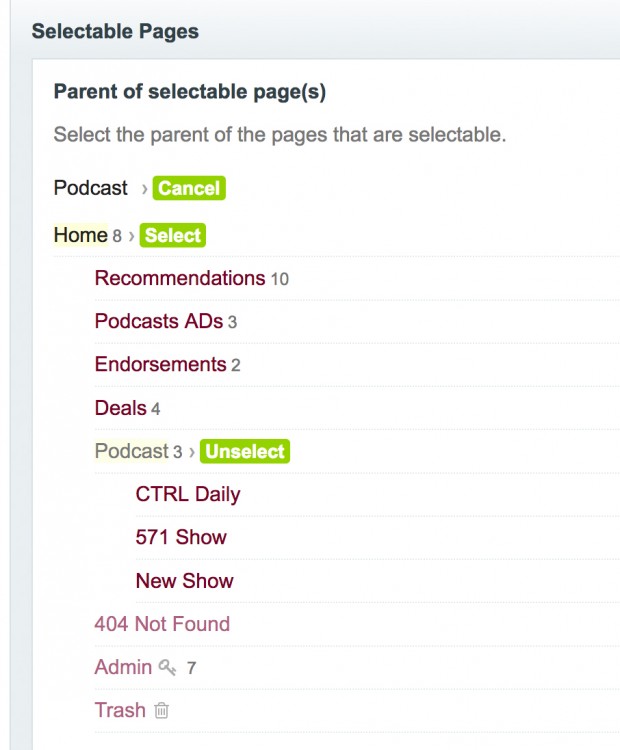Click the 404 Not Found page
620x750 pixels.
point(162,624)
